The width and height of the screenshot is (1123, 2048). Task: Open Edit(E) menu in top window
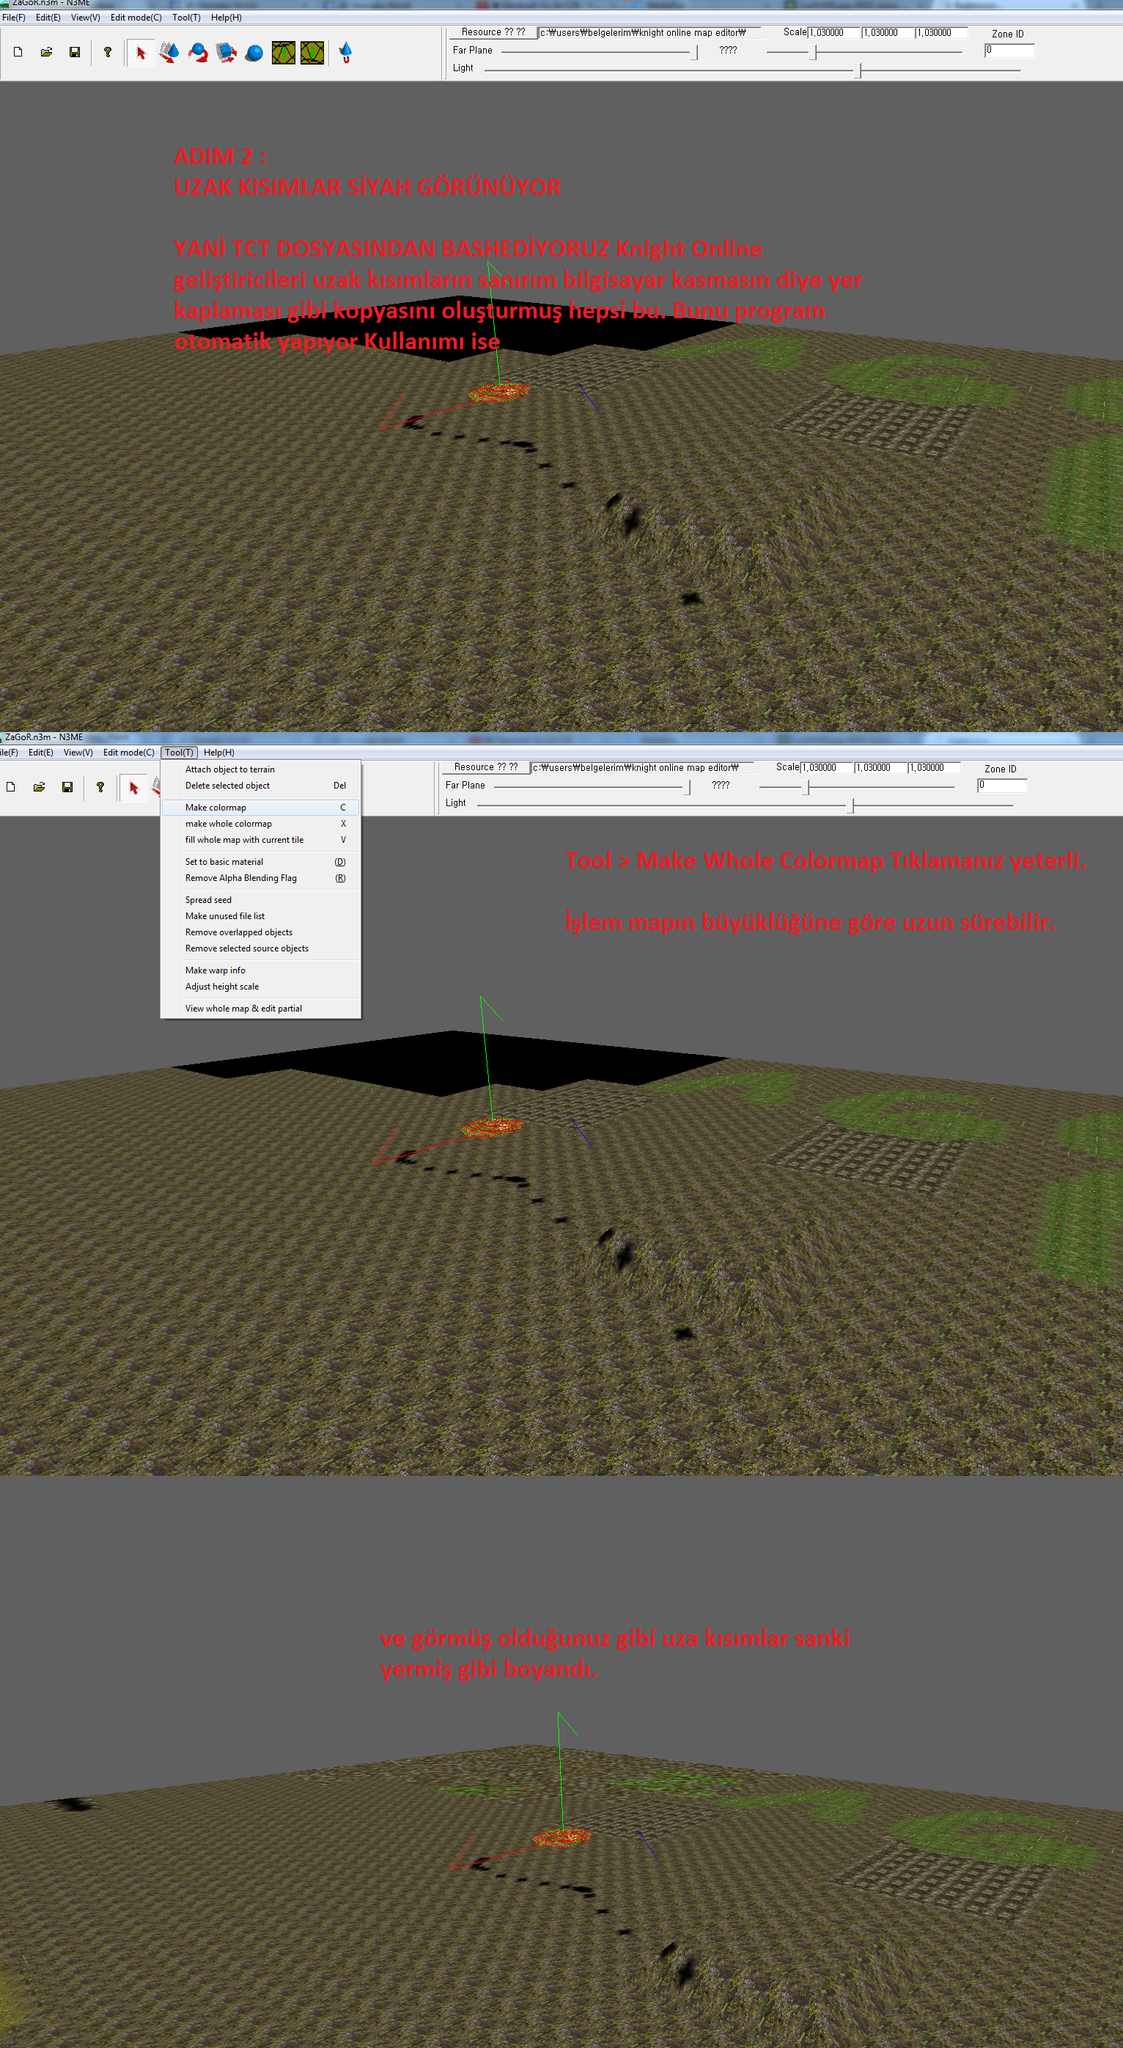(48, 18)
